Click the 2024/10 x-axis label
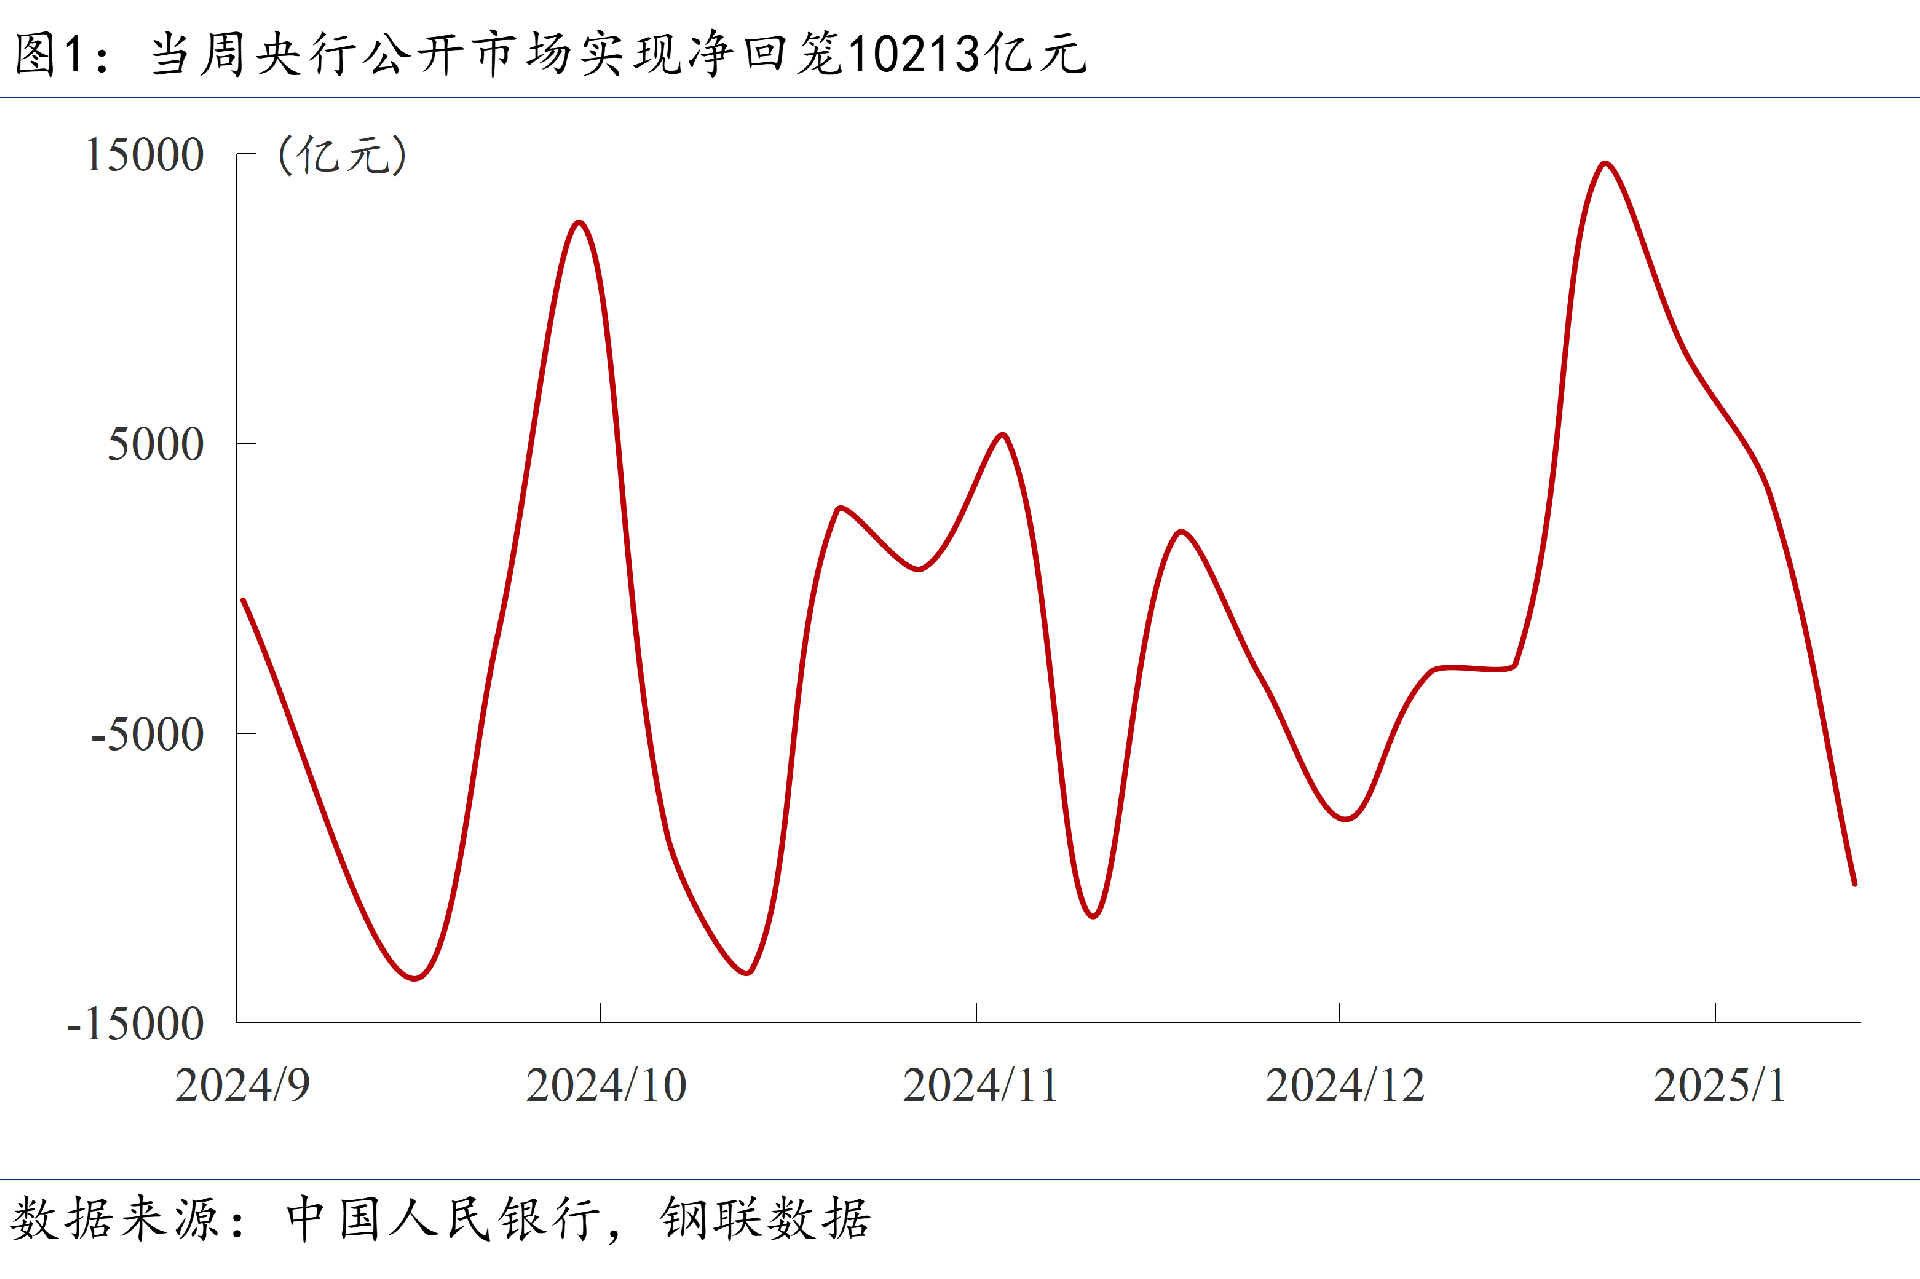The height and width of the screenshot is (1279, 1920). point(606,1087)
